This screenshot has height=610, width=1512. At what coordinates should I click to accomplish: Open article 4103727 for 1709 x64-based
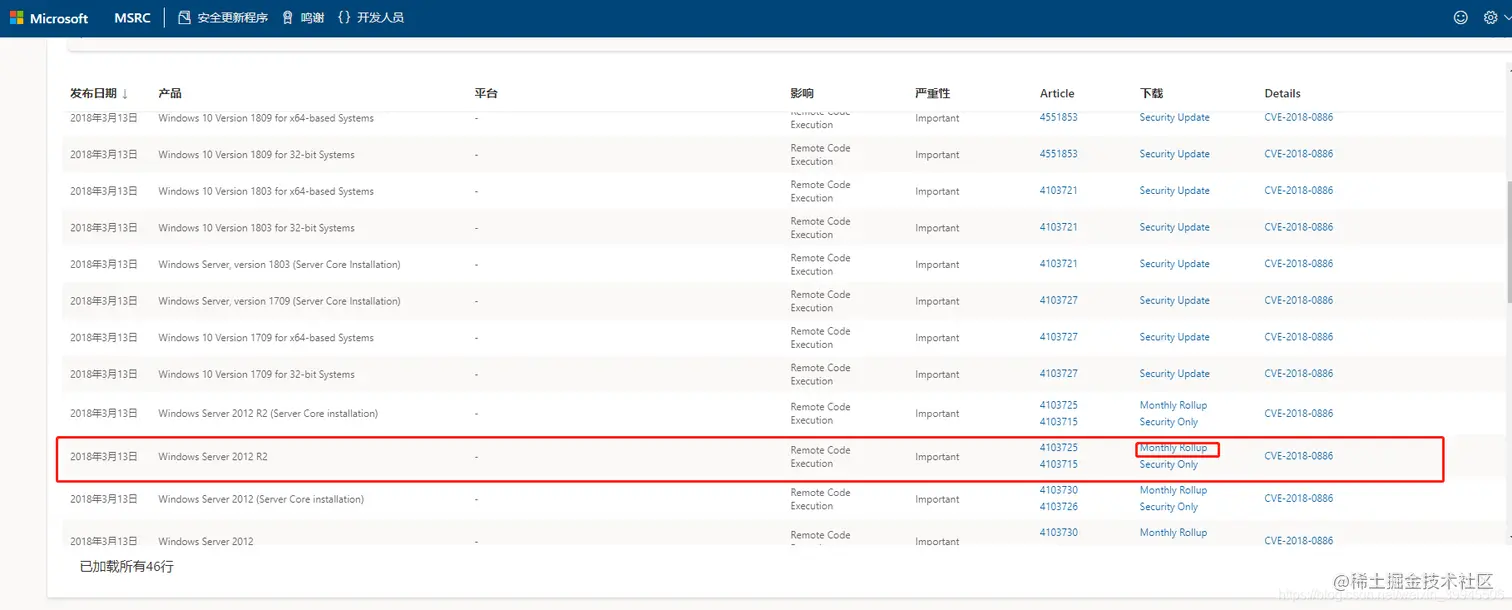(1059, 337)
